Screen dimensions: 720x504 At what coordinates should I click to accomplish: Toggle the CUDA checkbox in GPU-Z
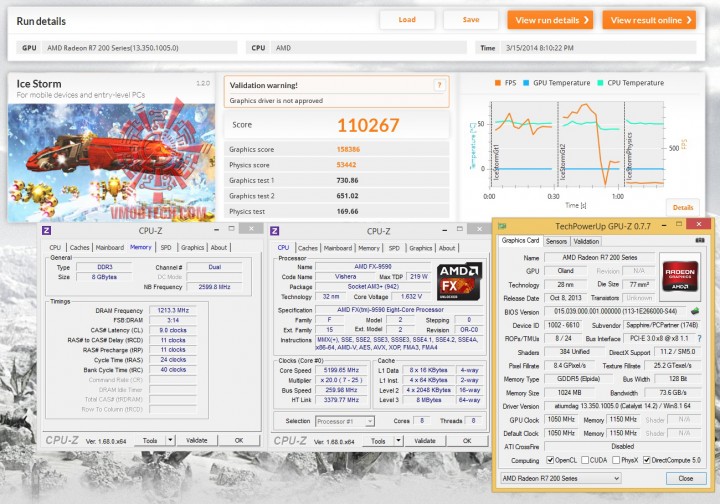[x=585, y=460]
